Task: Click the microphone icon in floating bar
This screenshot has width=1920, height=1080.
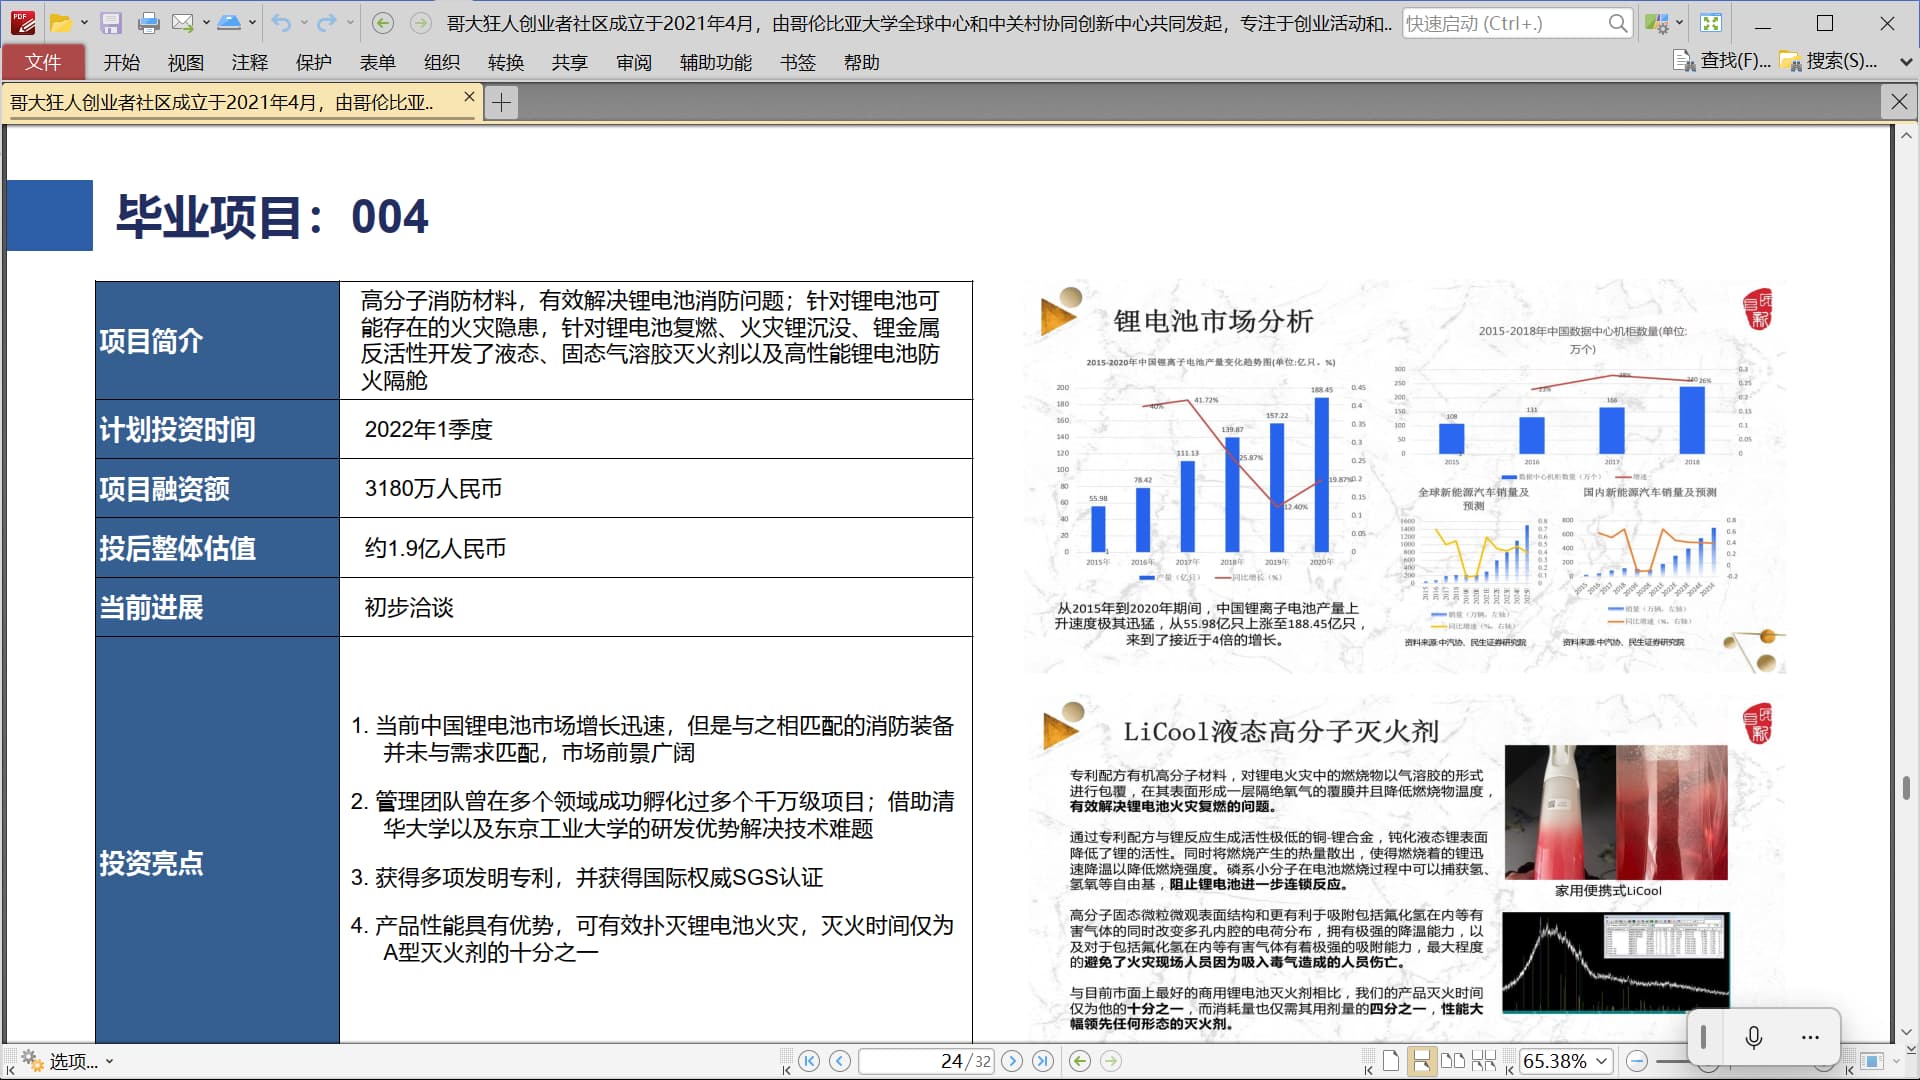Action: tap(1753, 1037)
